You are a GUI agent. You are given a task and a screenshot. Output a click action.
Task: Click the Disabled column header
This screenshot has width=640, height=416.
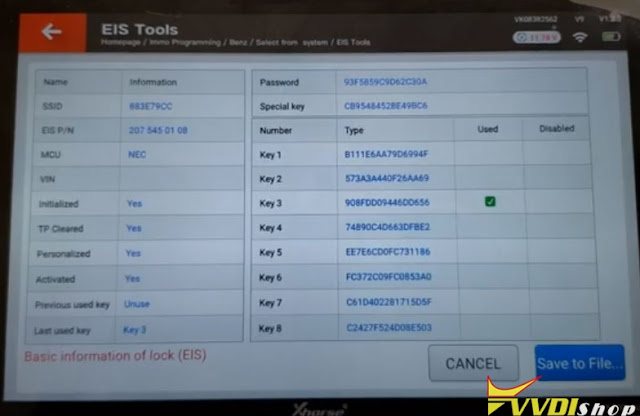[557, 129]
